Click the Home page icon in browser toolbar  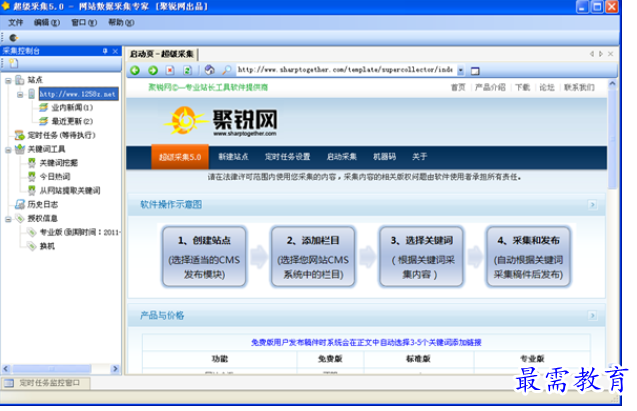(210, 70)
